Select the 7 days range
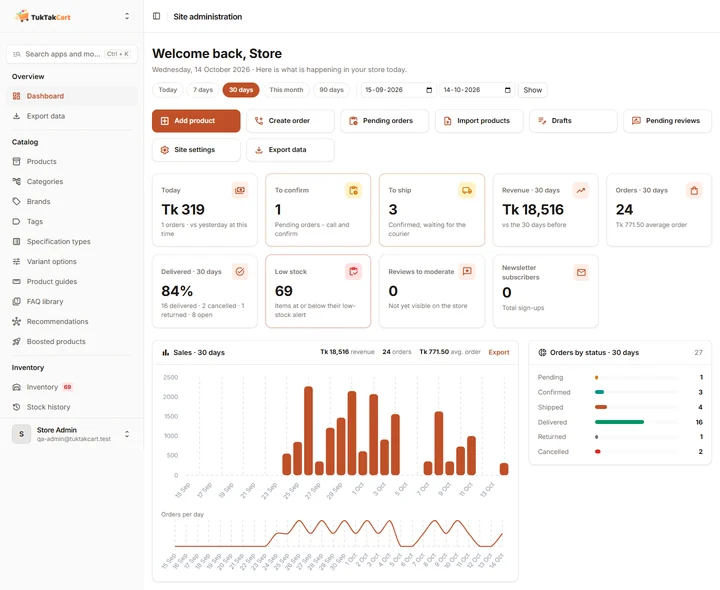720x590 pixels. (203, 90)
